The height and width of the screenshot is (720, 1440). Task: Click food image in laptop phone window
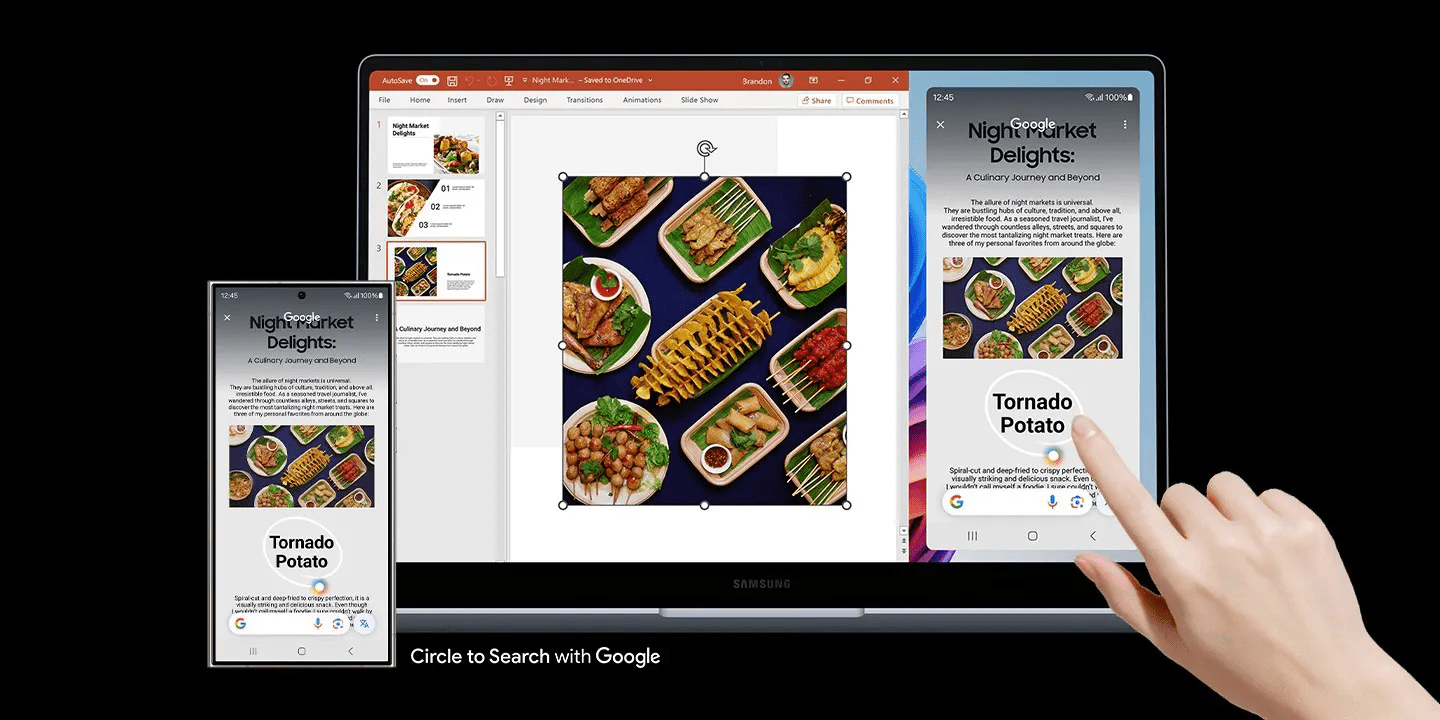pos(1032,308)
